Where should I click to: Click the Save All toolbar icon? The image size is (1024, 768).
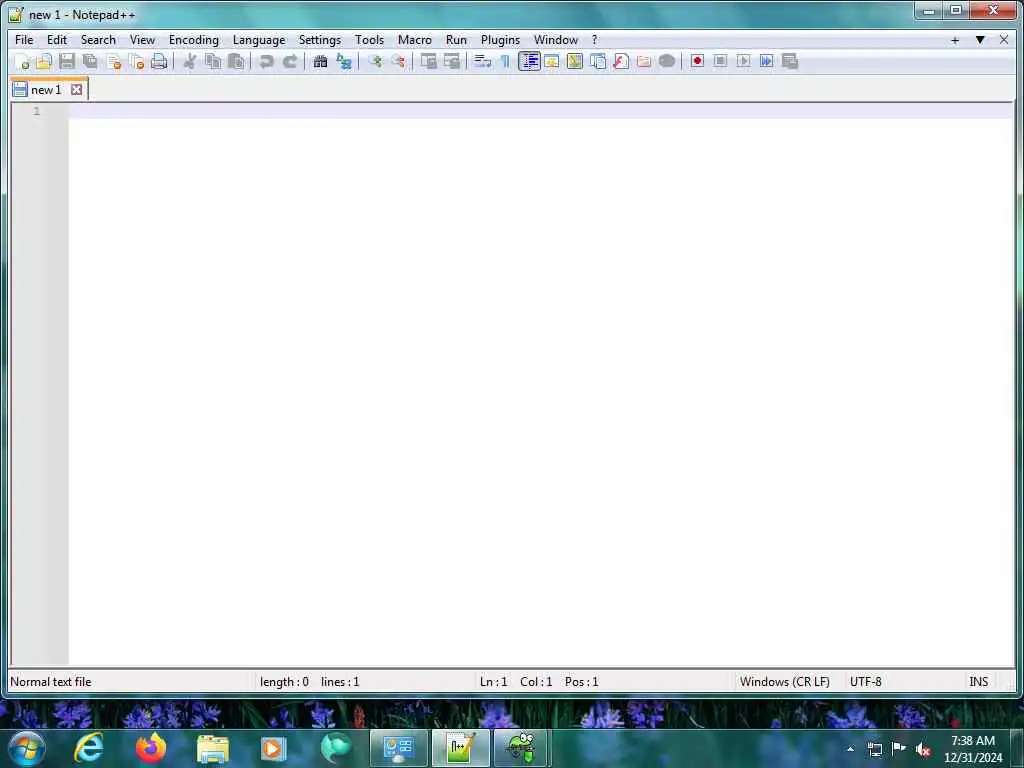(x=90, y=61)
